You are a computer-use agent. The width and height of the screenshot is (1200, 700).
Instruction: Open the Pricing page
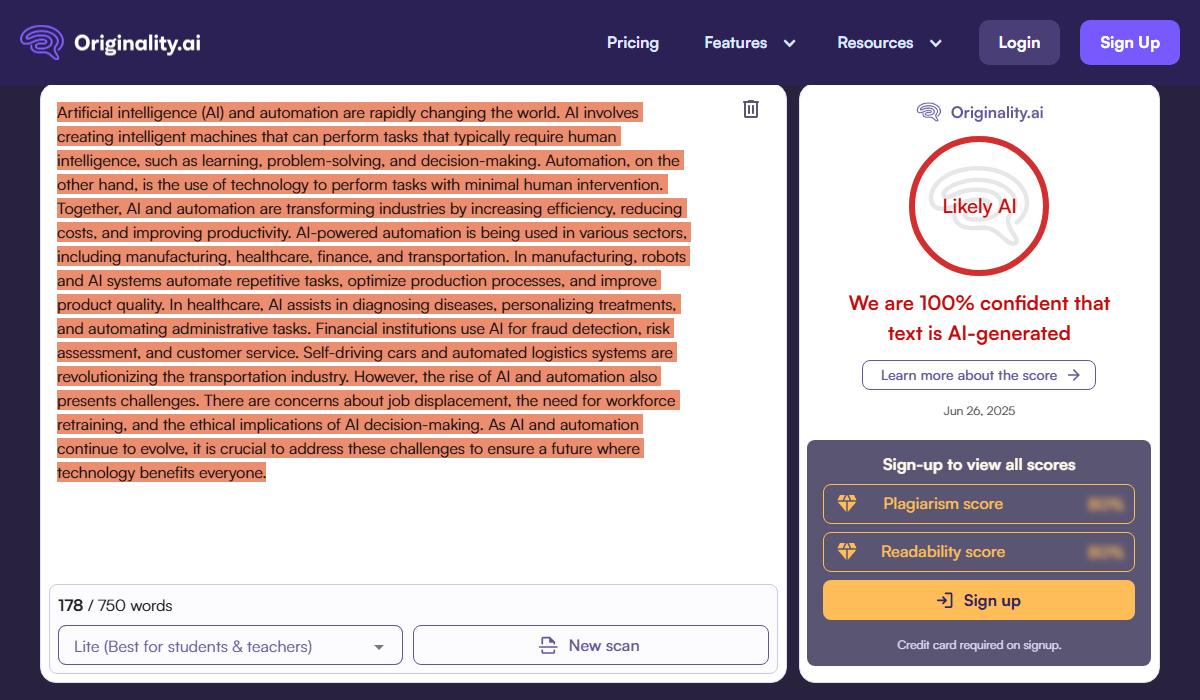(633, 43)
